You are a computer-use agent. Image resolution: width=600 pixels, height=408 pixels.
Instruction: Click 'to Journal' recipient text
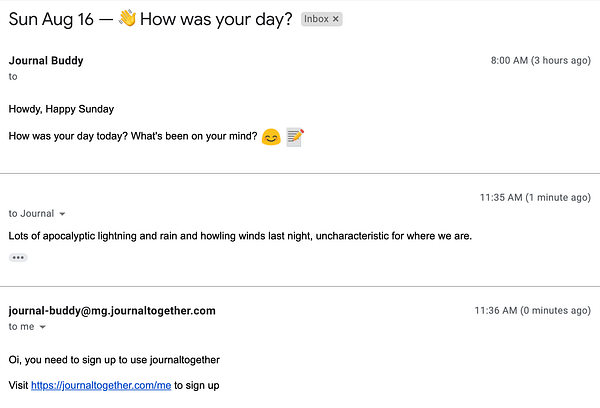31,214
